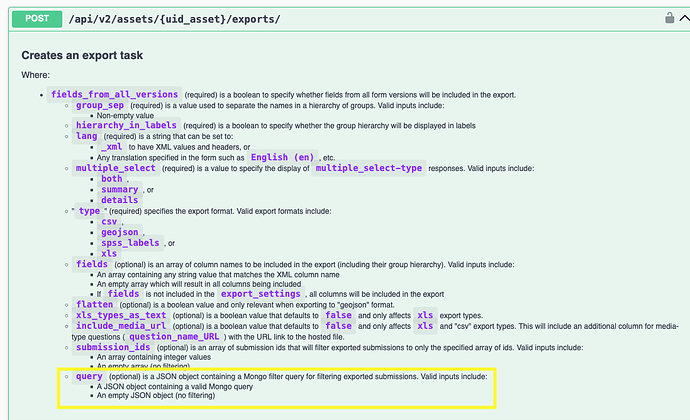Click the highlighted query parameter tag
Viewport: 690px width, 420px height.
(89, 376)
